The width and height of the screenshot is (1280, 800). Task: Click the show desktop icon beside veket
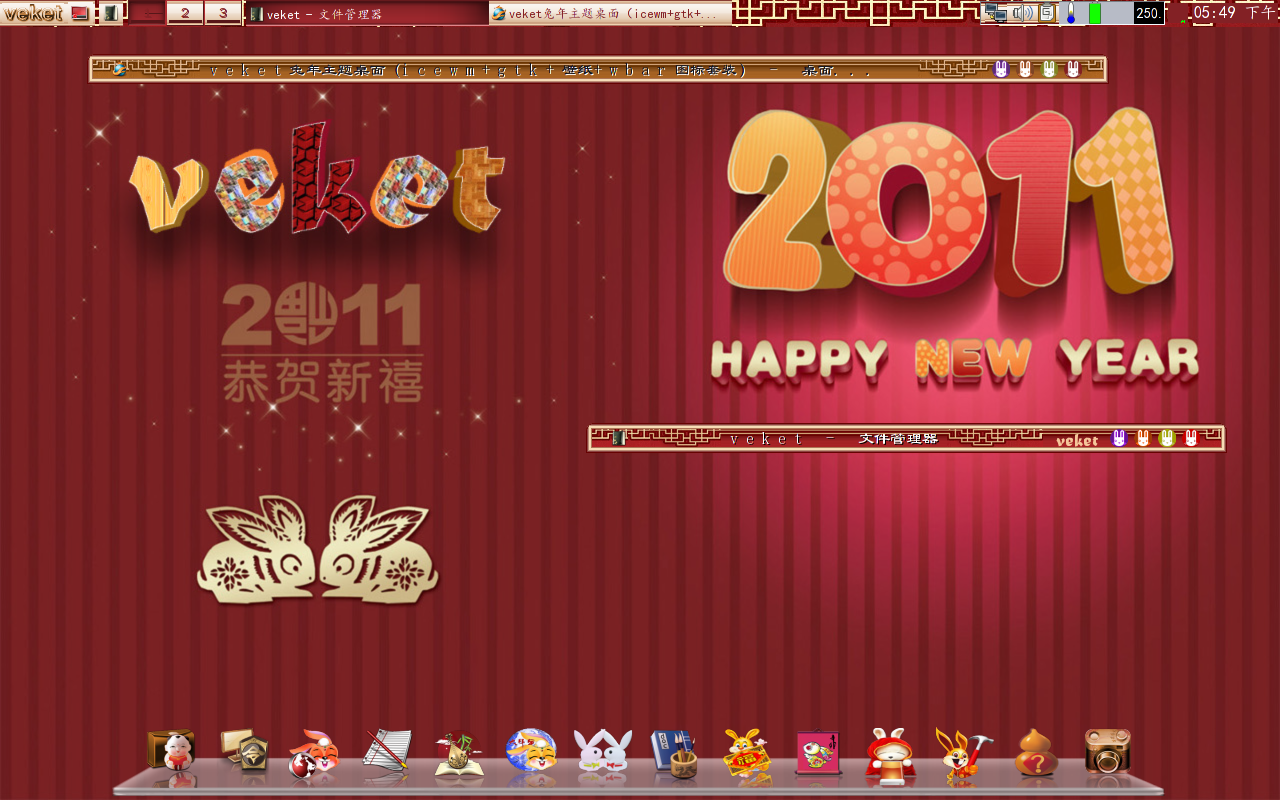tap(80, 13)
